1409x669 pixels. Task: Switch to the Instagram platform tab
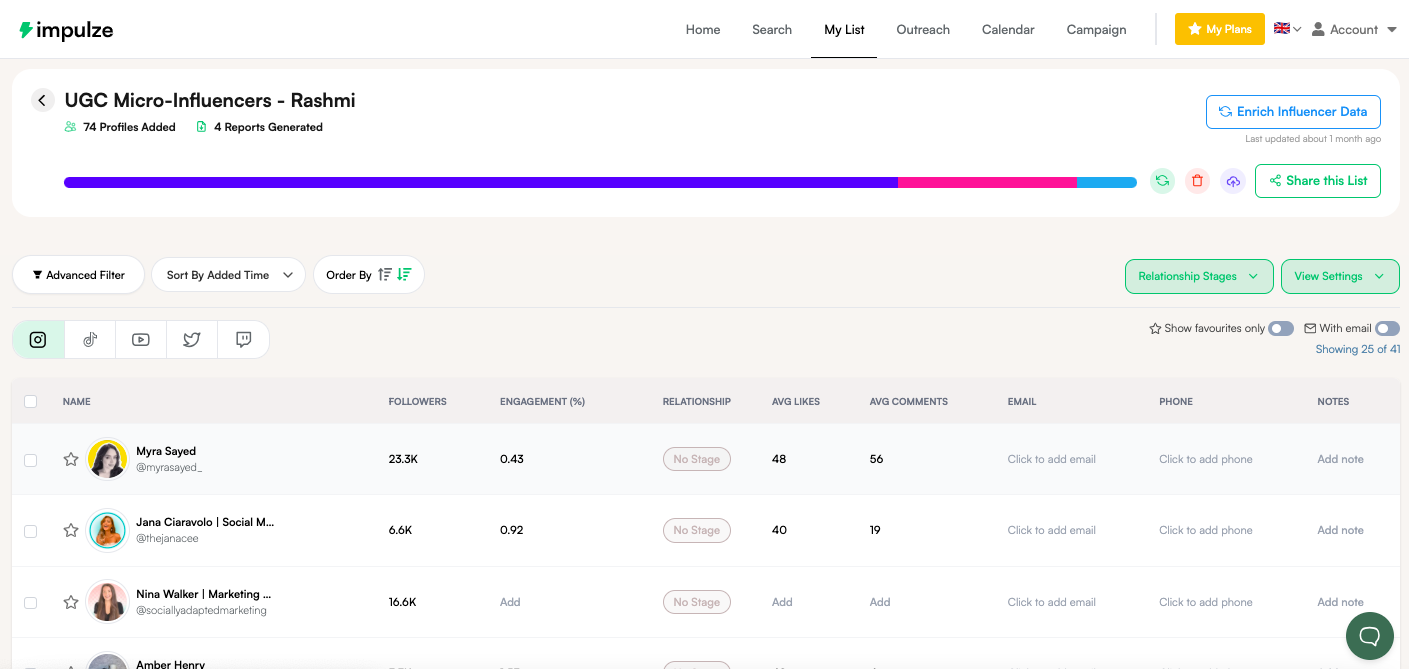38,339
